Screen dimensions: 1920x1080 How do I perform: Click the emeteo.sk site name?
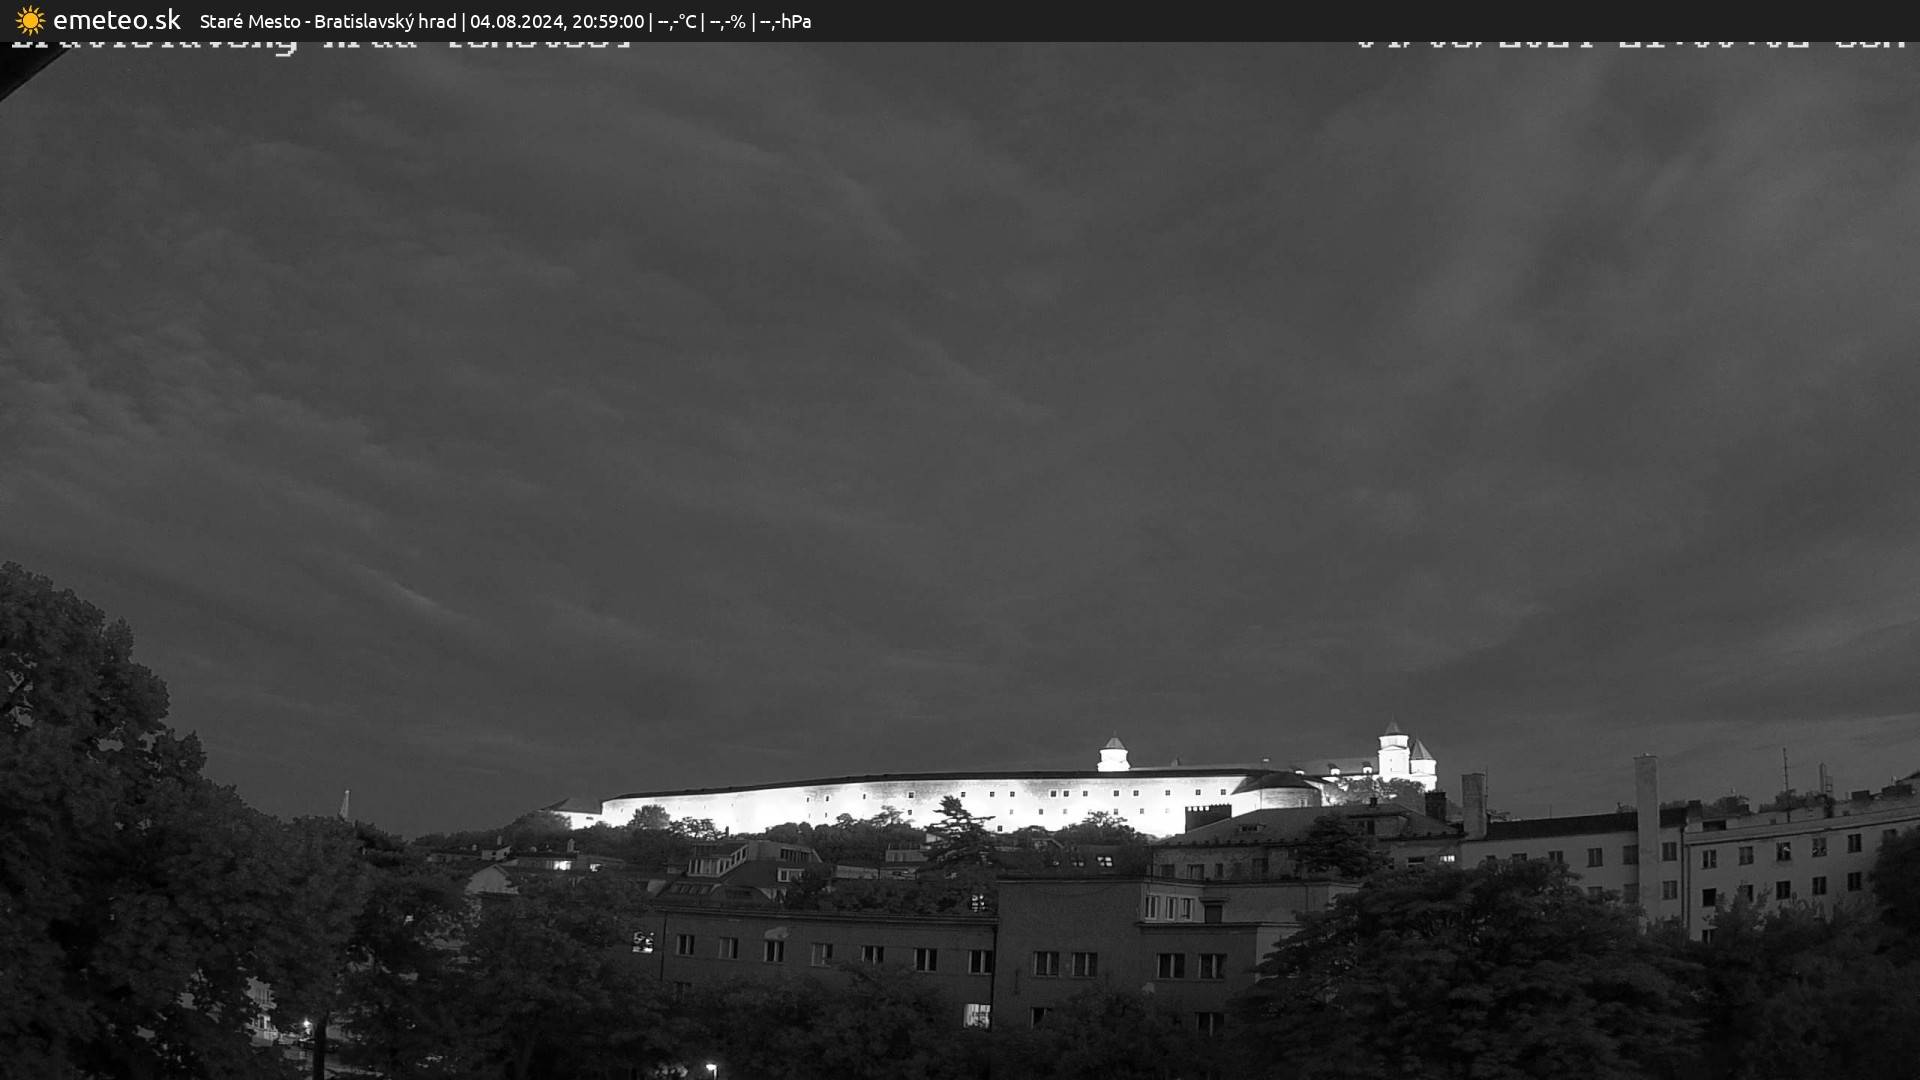[117, 20]
